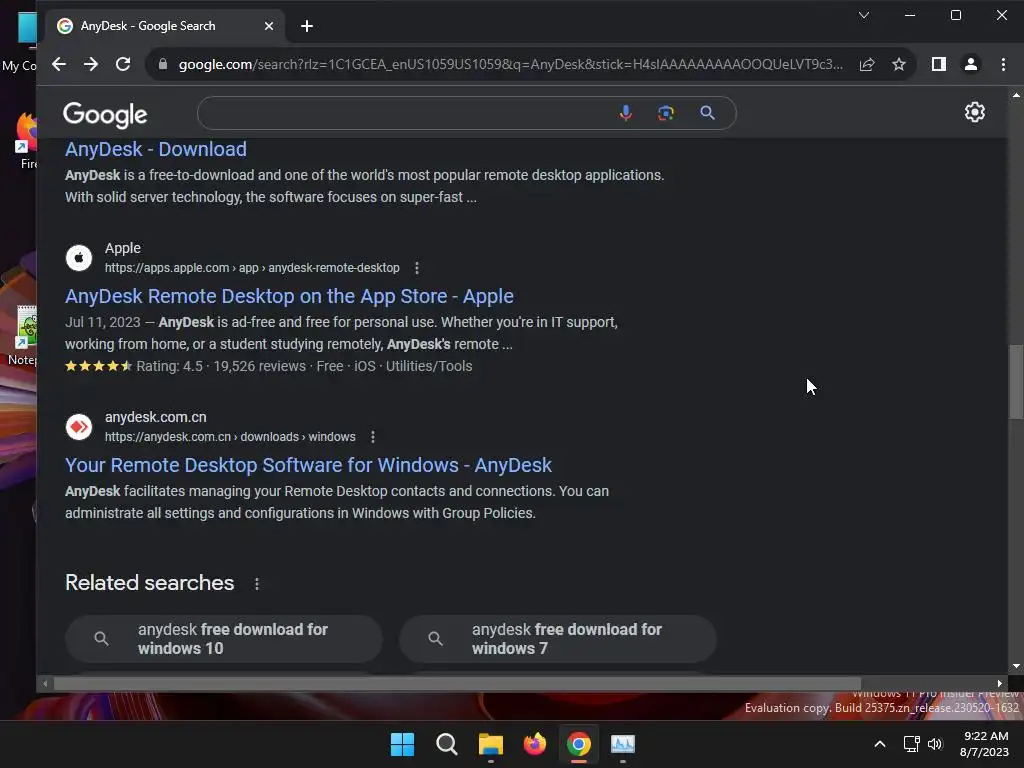Share this page from the address bar
The image size is (1024, 768).
click(867, 64)
